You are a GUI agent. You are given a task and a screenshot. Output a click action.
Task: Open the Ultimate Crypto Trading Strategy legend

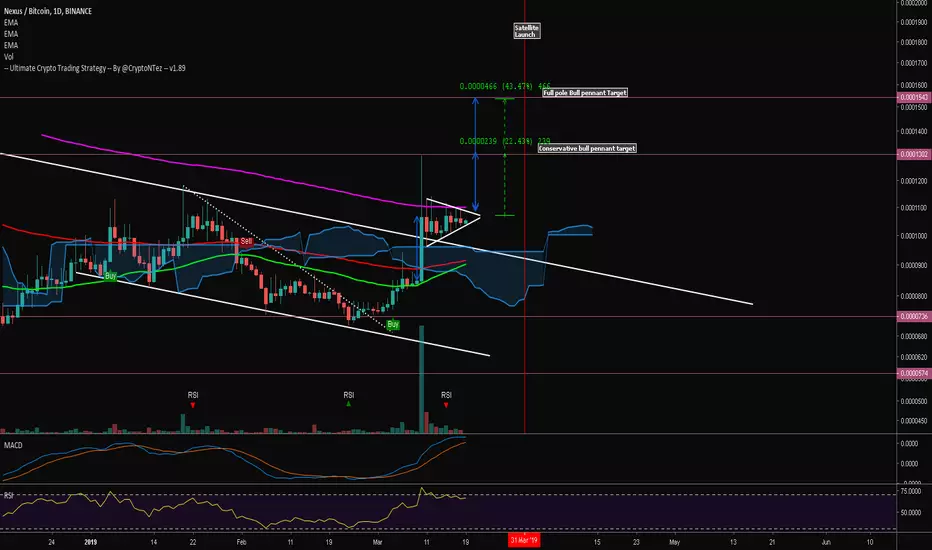click(95, 68)
